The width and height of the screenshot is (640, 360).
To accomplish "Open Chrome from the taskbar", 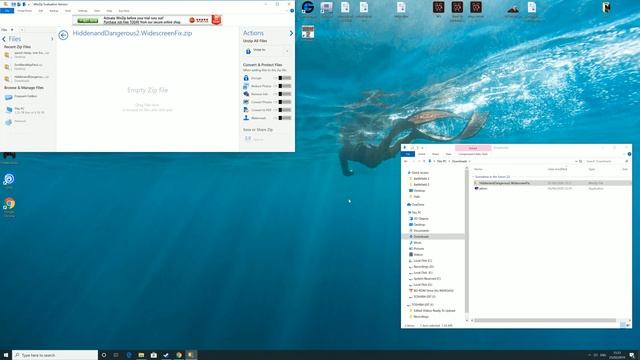I will [178, 355].
